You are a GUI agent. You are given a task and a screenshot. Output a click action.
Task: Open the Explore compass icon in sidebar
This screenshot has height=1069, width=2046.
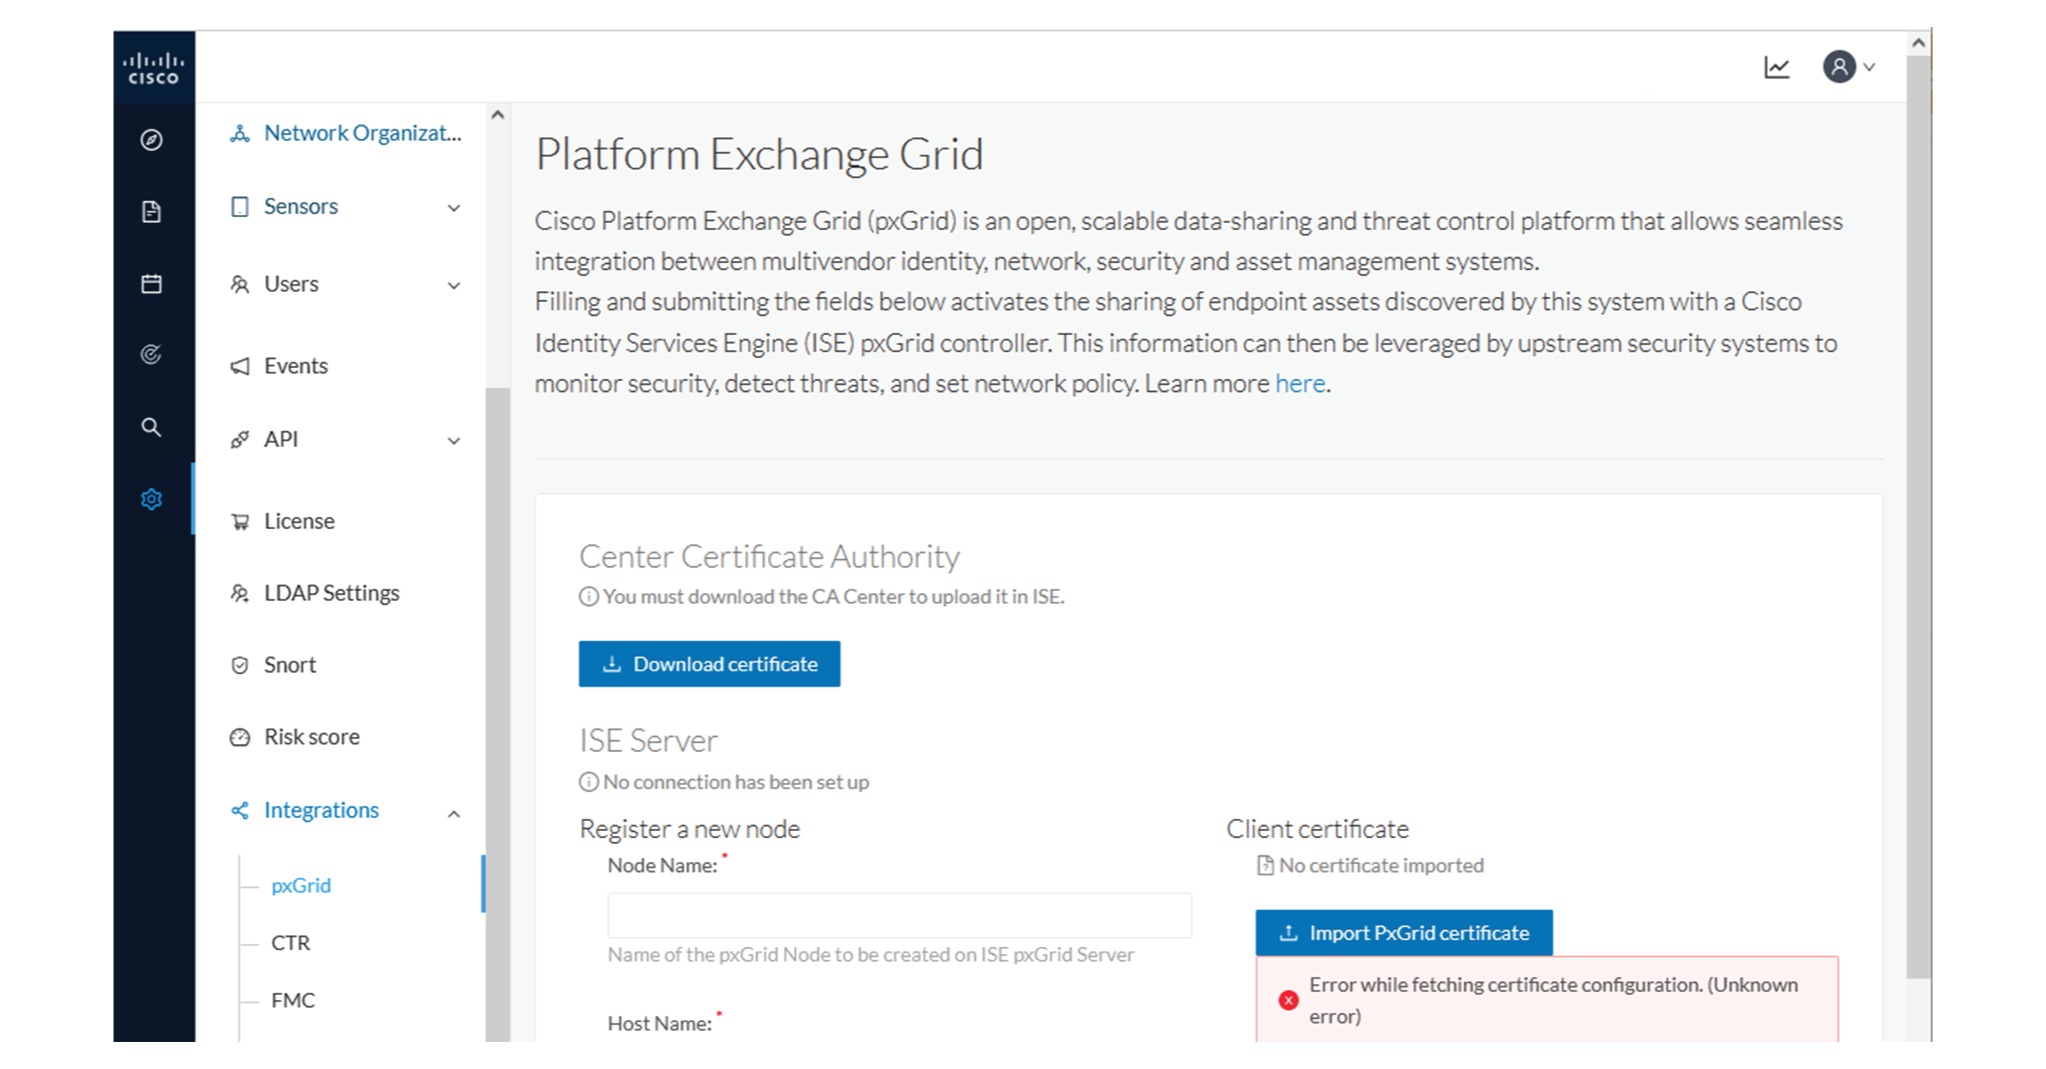151,141
